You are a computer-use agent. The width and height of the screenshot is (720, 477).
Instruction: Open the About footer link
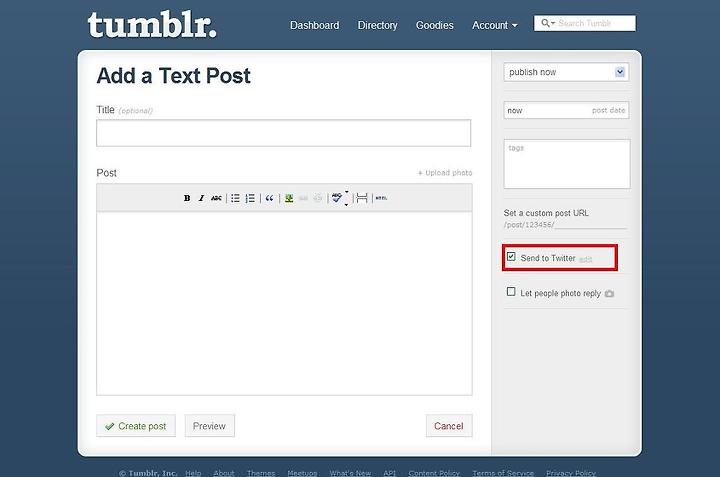coord(224,472)
